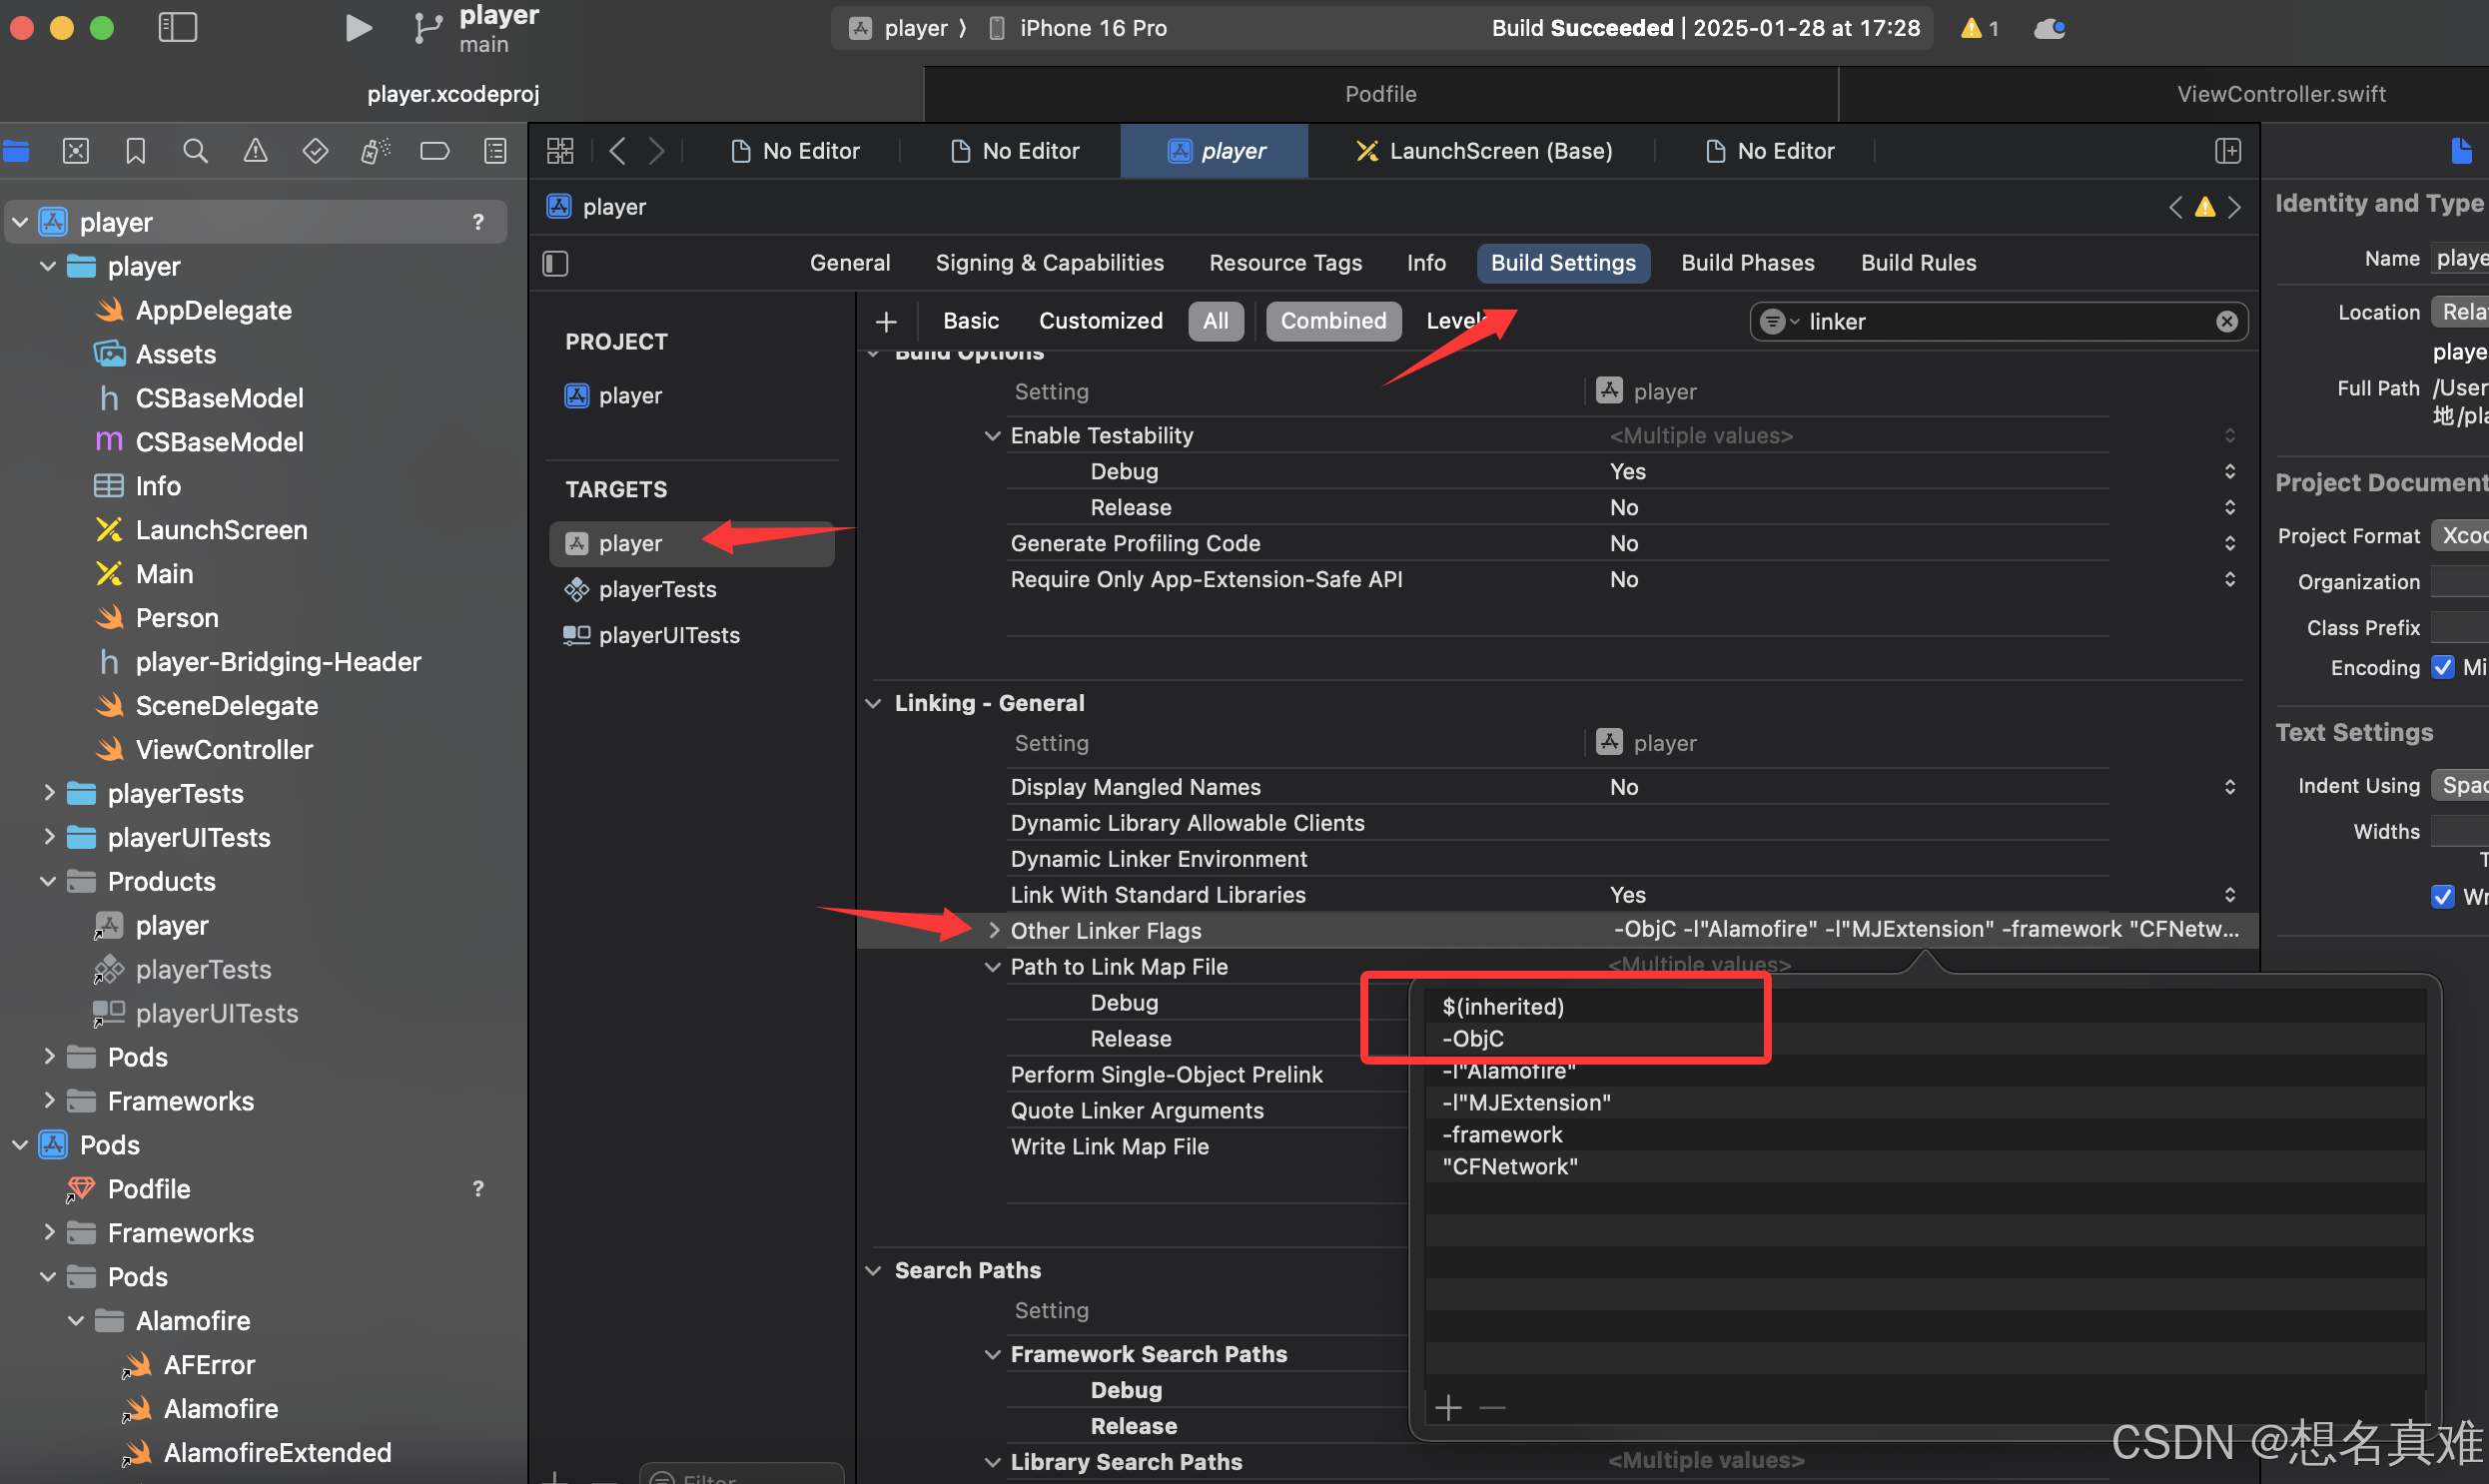Open the Find navigator magnifier icon

[x=195, y=151]
